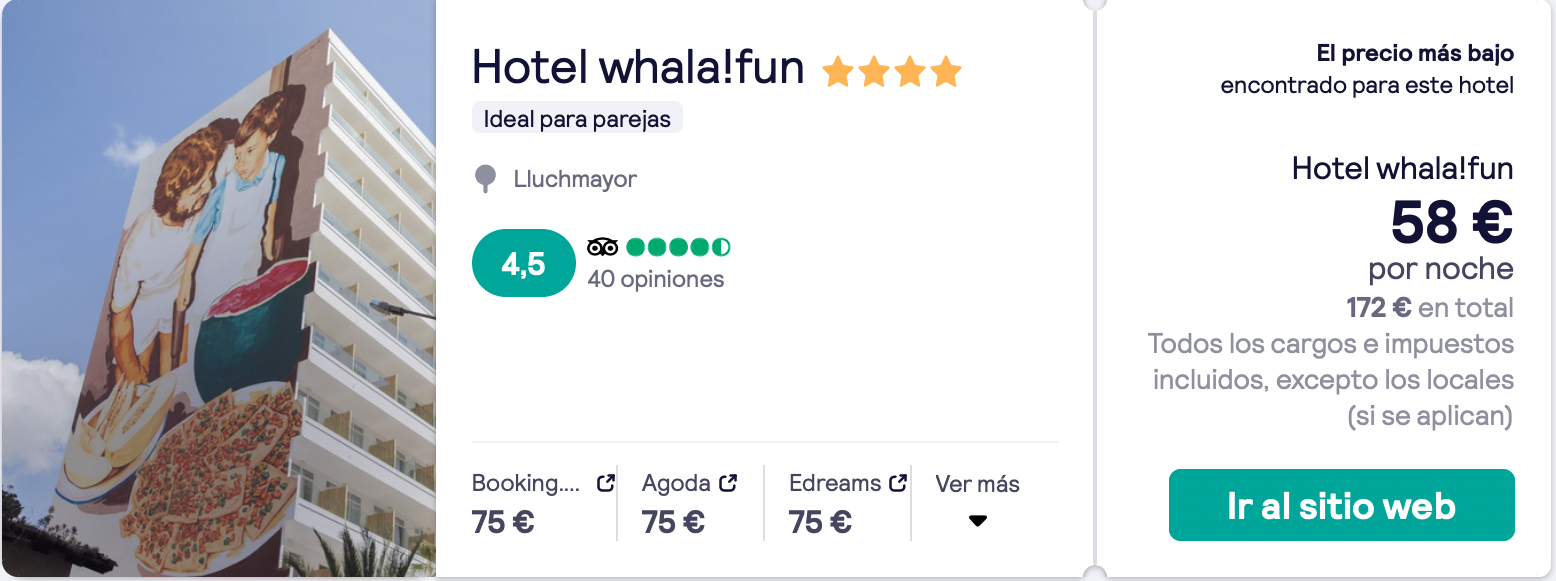Click the Lluchmayor location text
This screenshot has height=581, width=1556.
pyautogui.click(x=575, y=180)
